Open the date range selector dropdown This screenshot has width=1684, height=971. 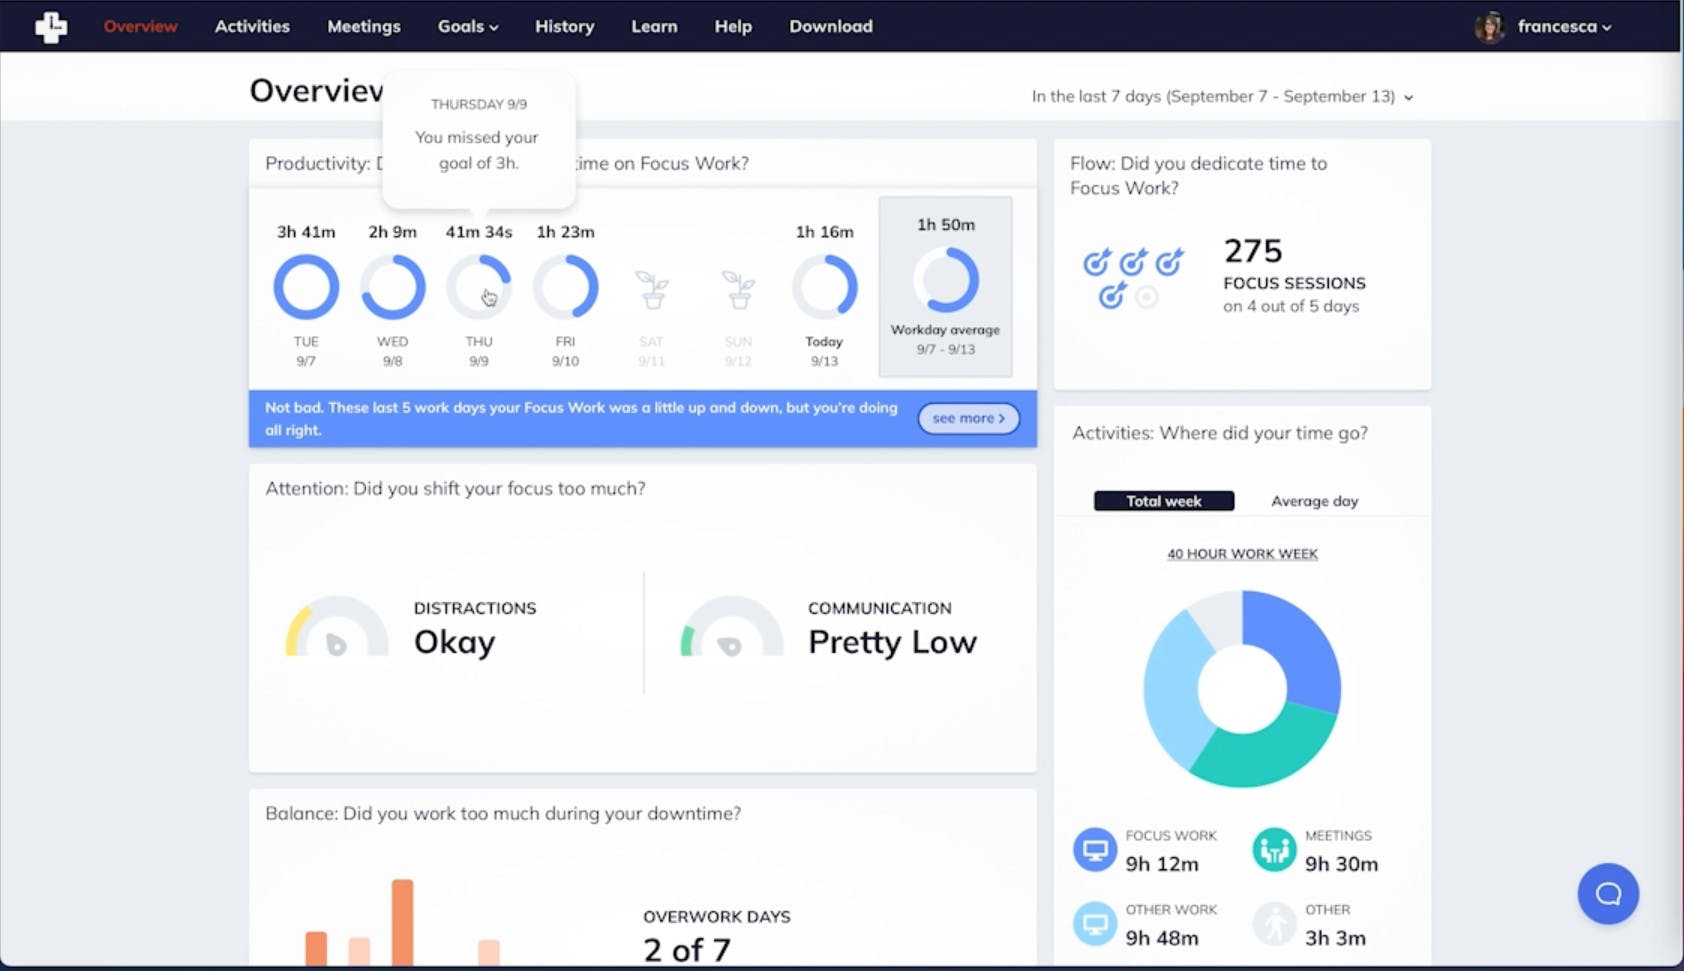[x=1223, y=96]
